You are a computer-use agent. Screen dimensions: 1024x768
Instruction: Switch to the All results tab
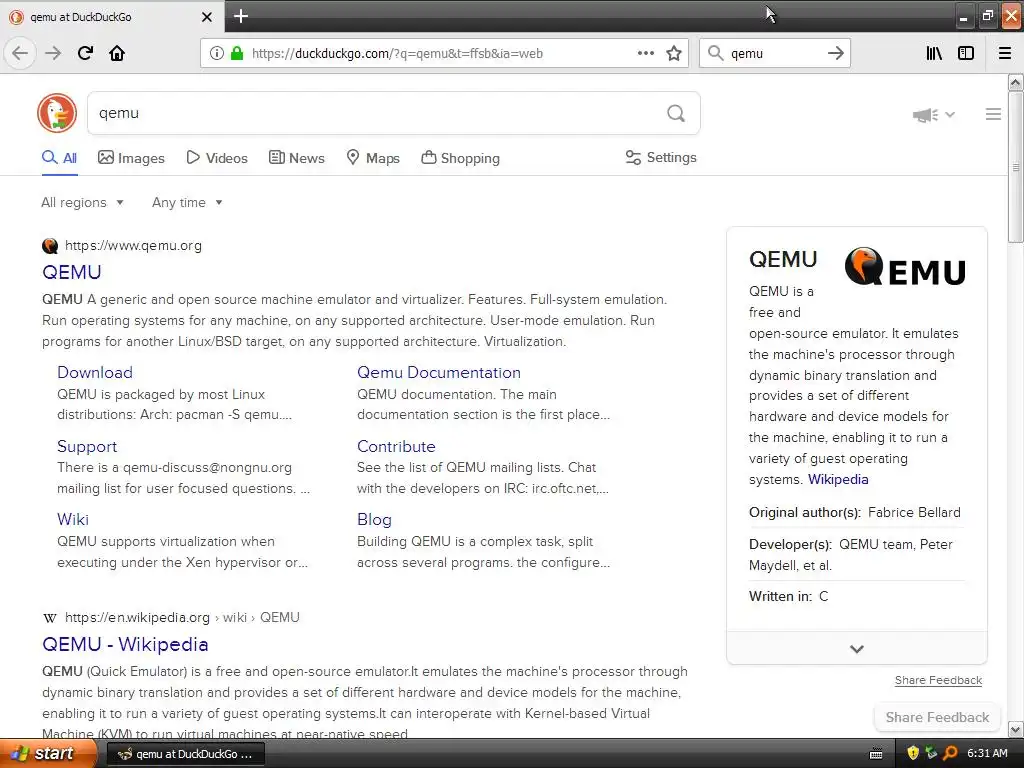click(59, 158)
